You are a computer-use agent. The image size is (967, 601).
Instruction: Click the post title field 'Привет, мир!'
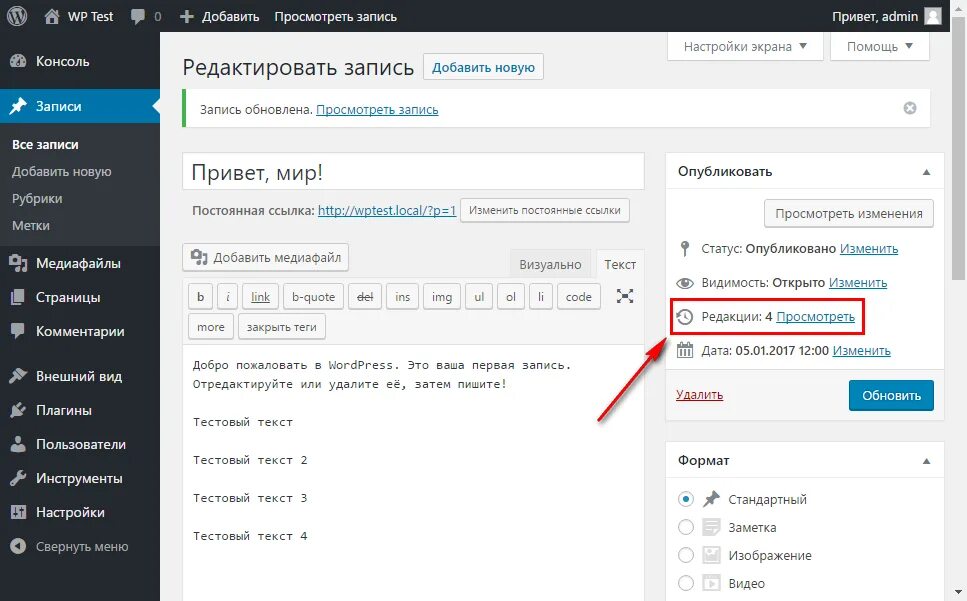pos(413,172)
